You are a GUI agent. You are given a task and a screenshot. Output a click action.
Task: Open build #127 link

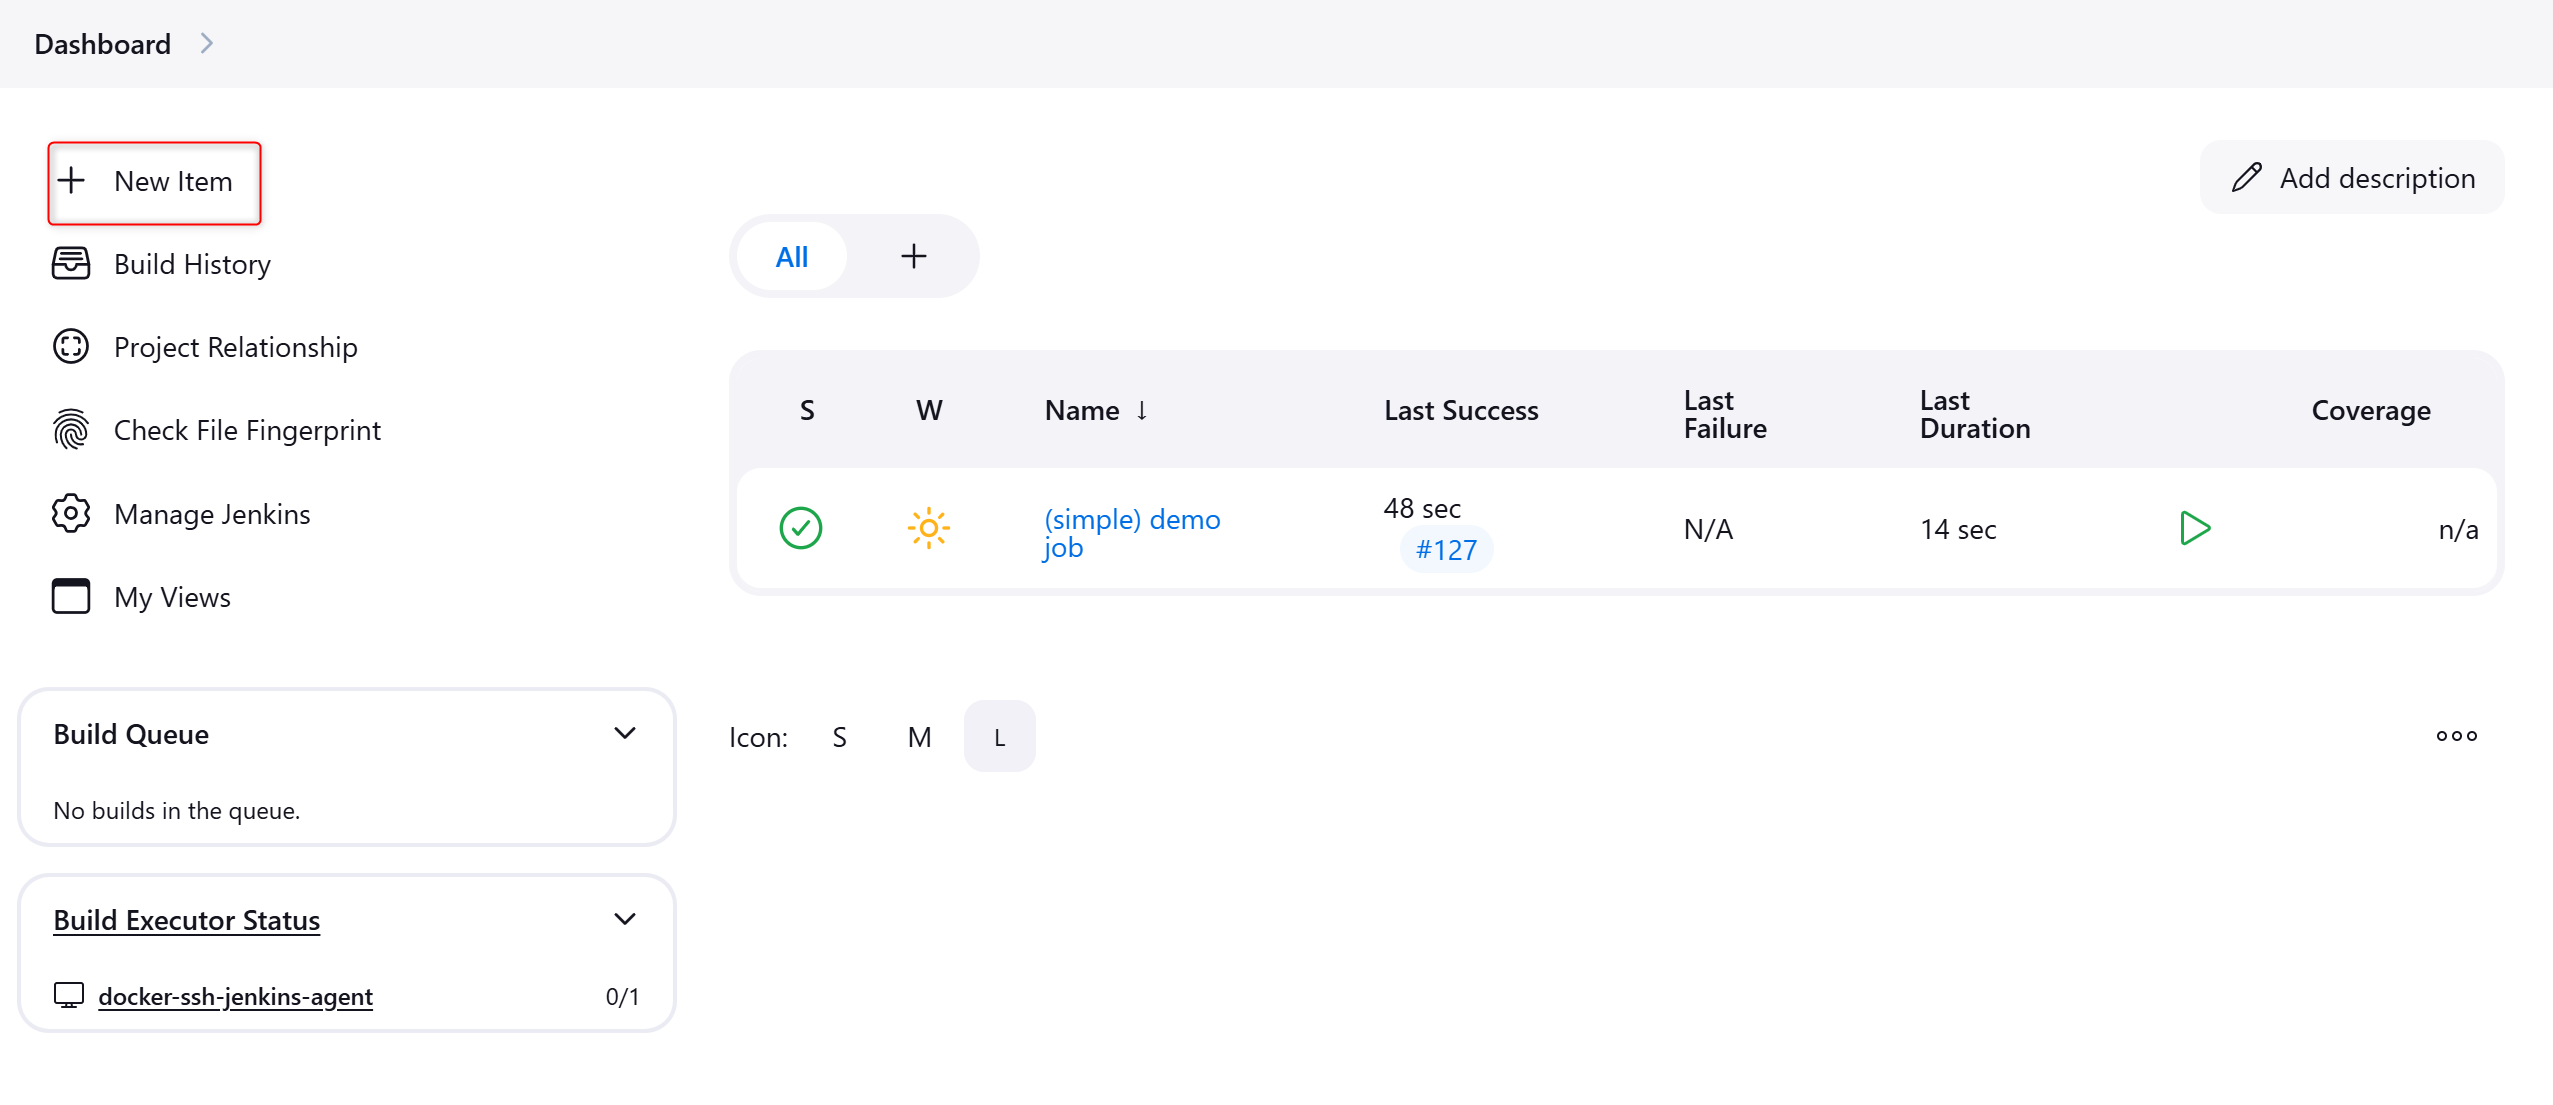pyautogui.click(x=1446, y=550)
